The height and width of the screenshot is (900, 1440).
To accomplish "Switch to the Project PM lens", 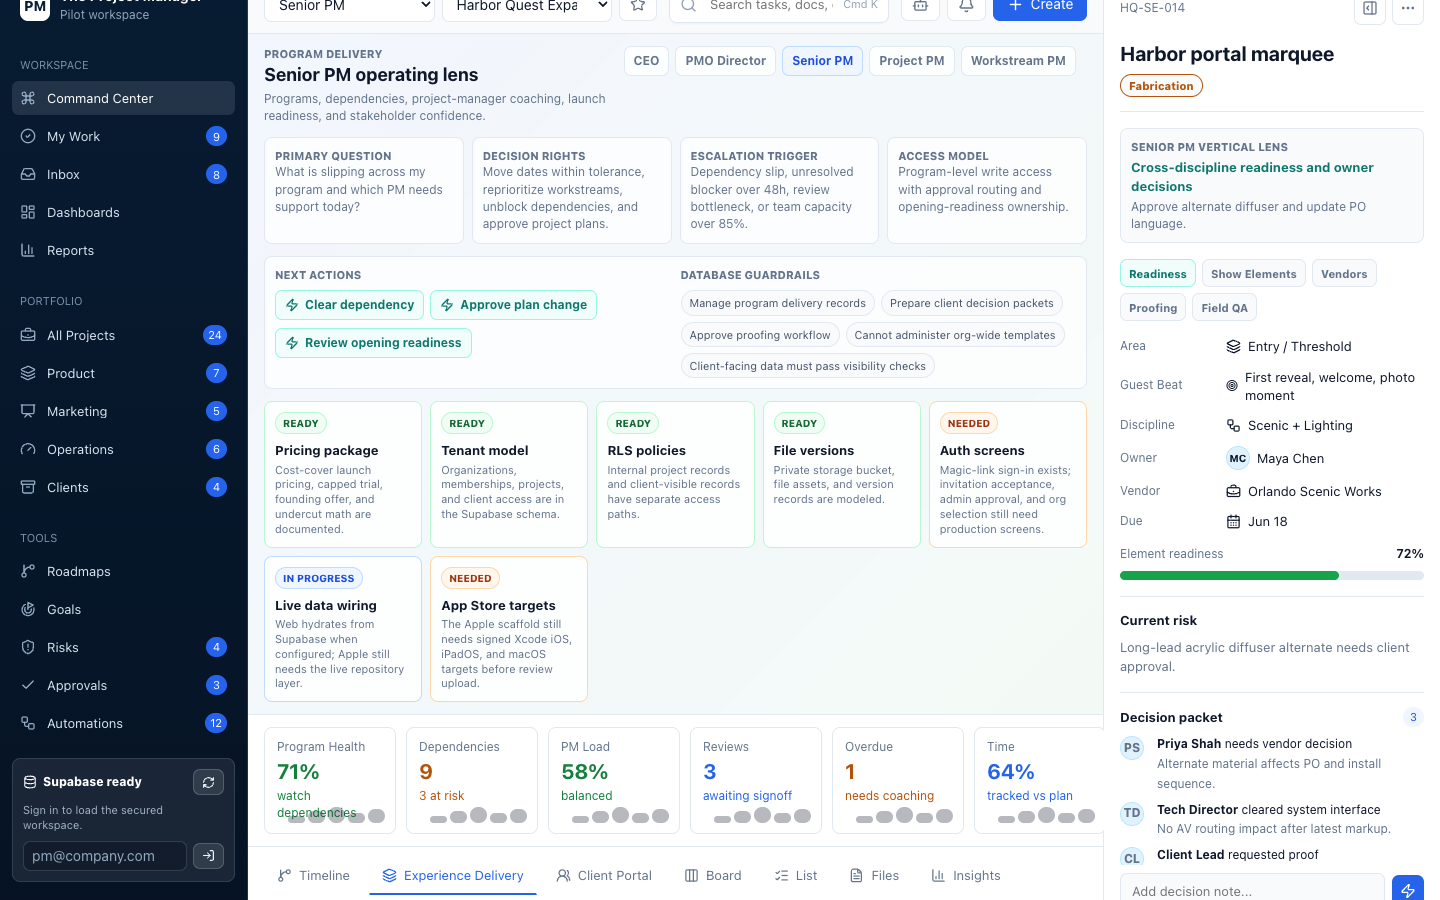I will point(912,61).
